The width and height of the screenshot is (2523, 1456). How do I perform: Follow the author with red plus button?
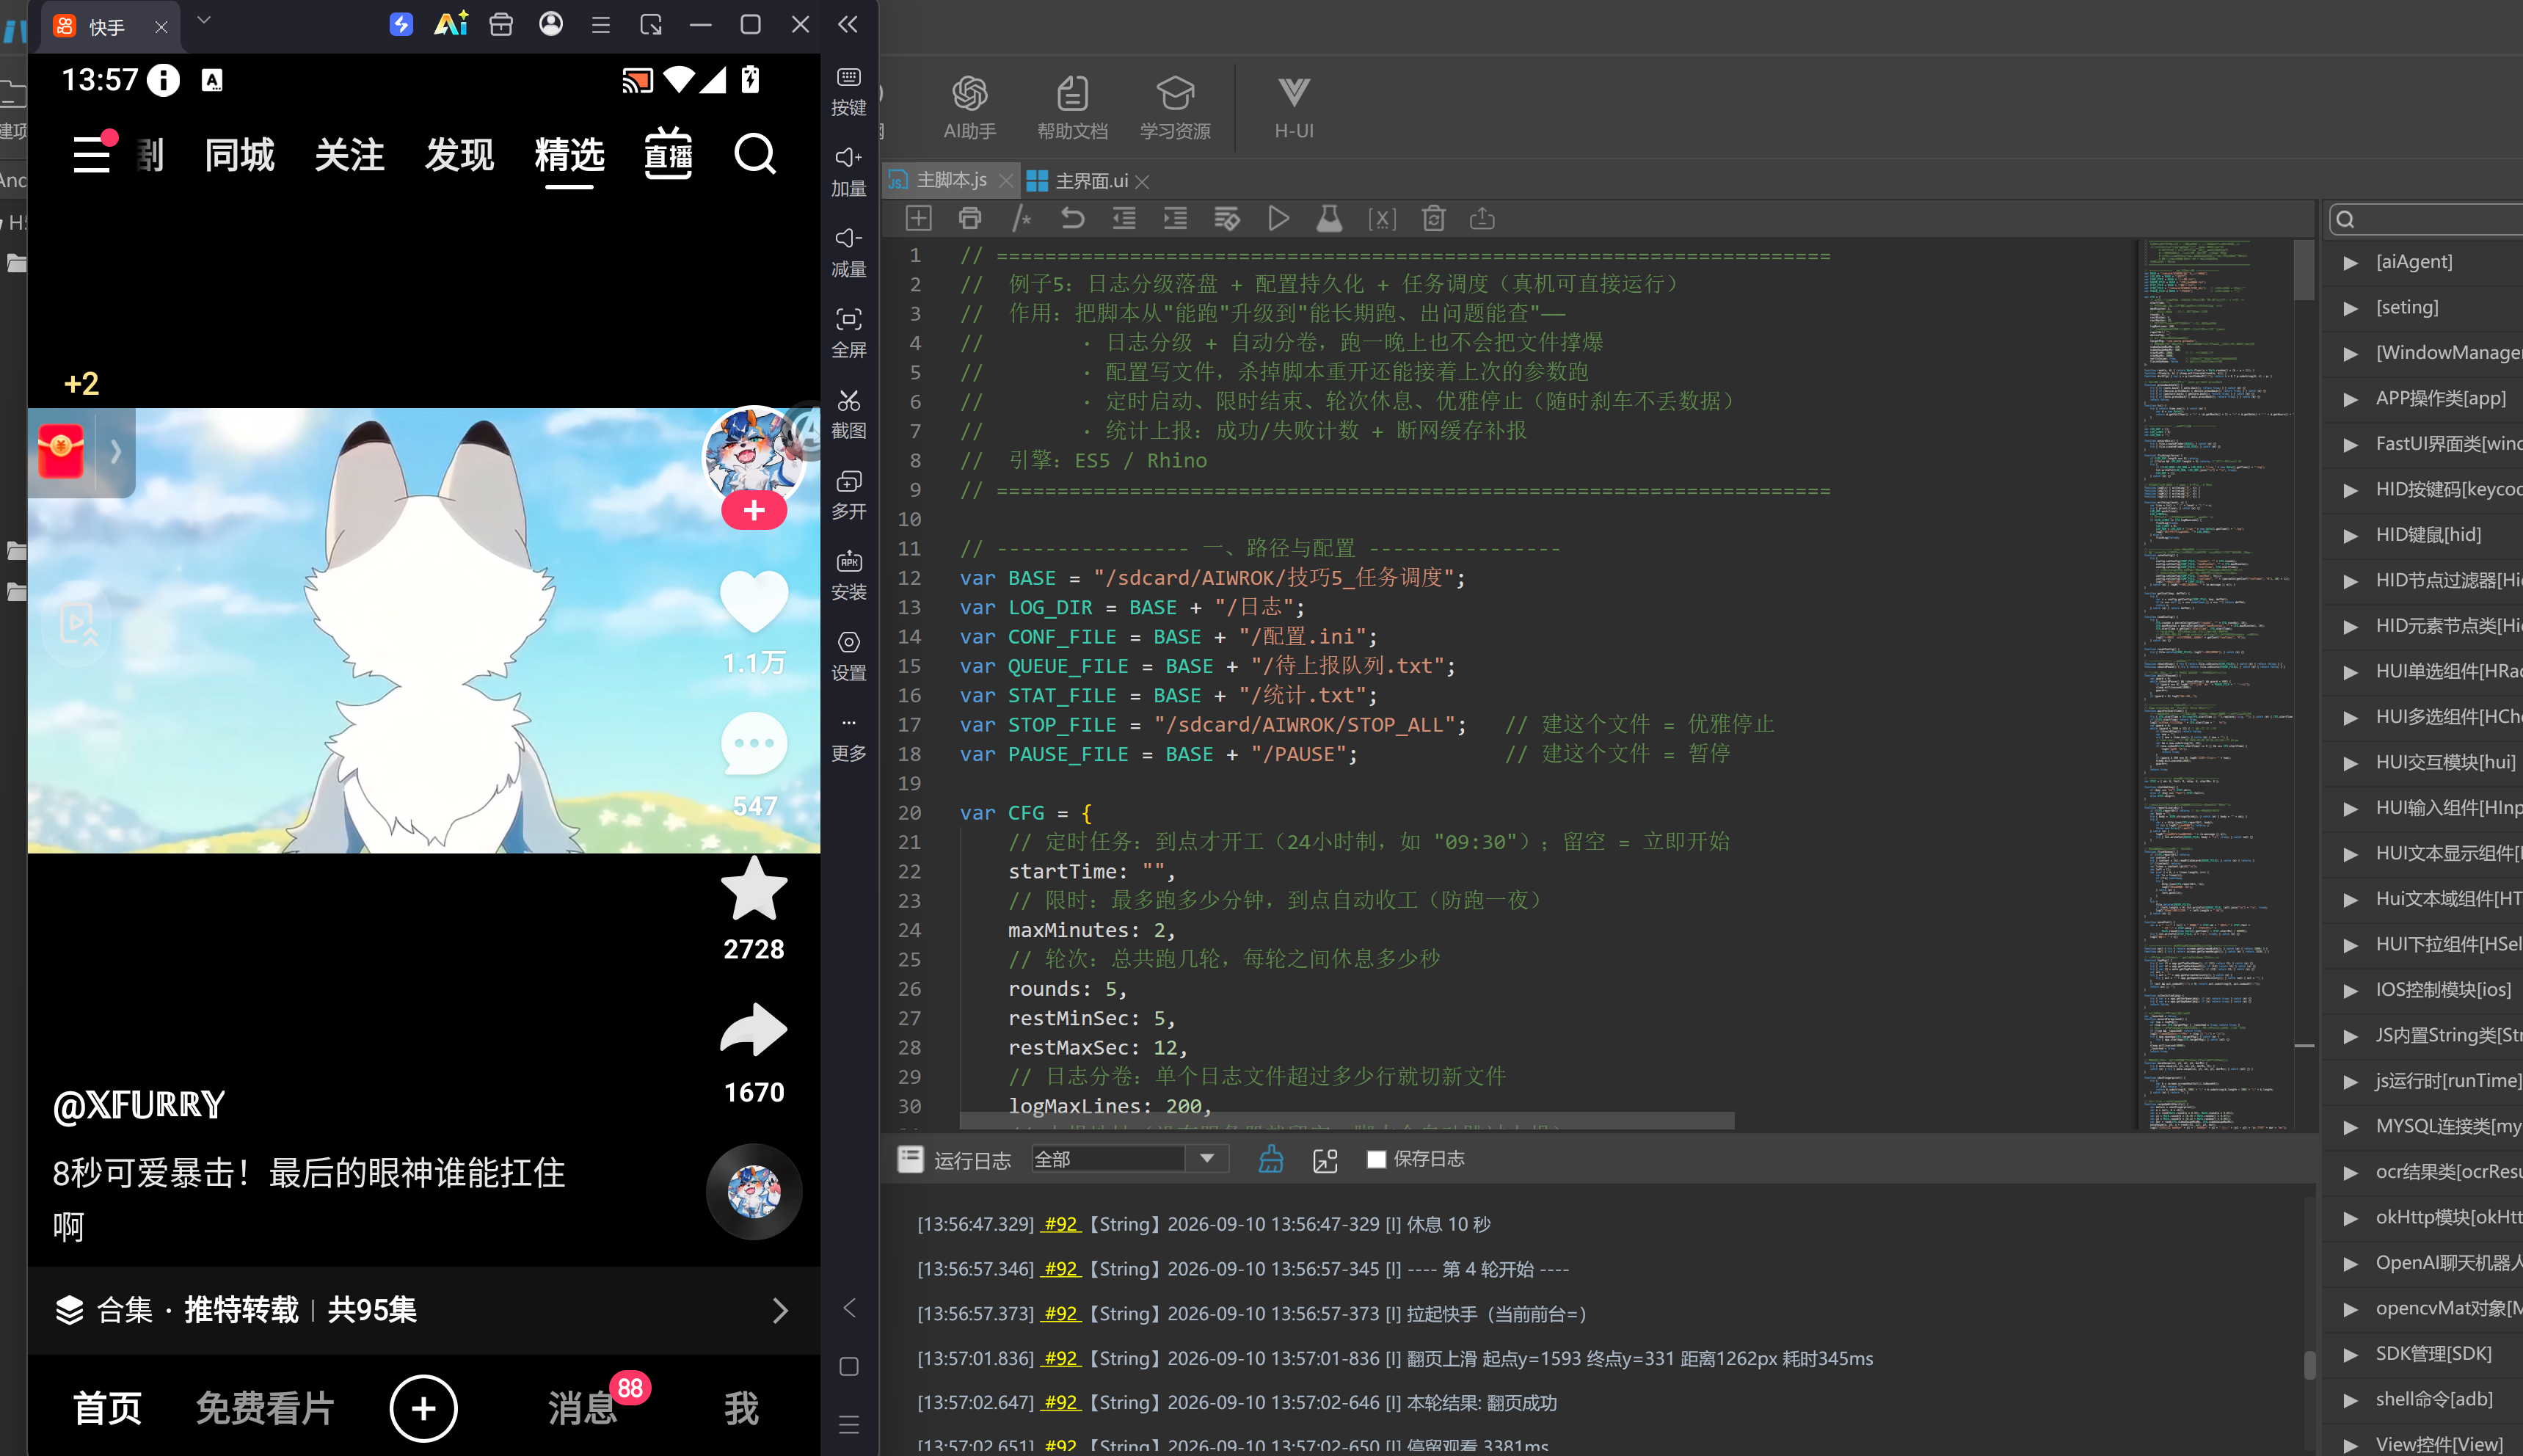[754, 511]
